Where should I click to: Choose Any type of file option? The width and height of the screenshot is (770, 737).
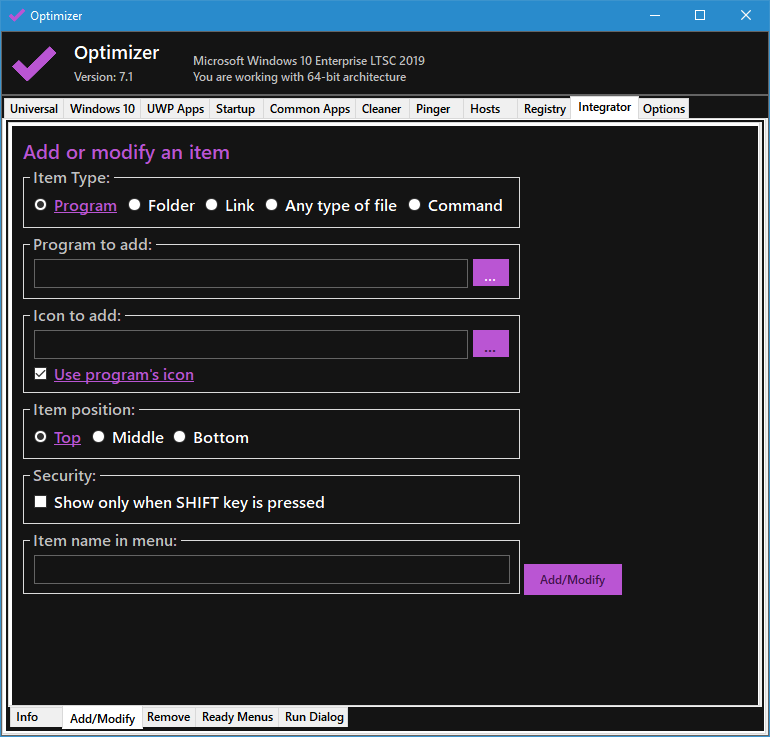pos(272,205)
